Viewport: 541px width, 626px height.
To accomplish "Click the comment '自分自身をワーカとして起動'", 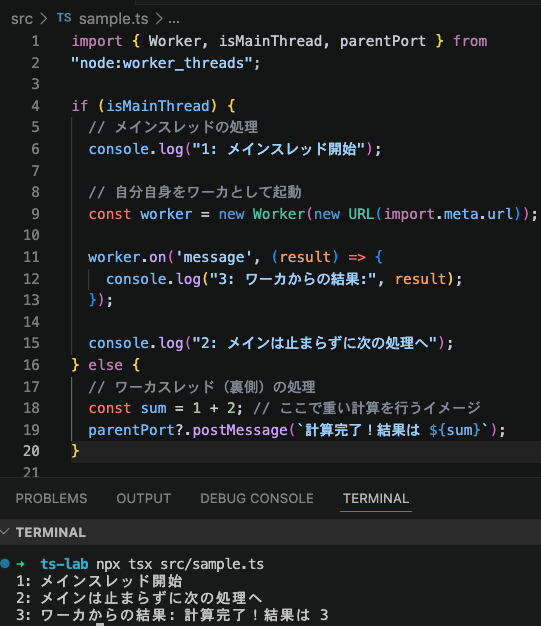I will (x=208, y=192).
